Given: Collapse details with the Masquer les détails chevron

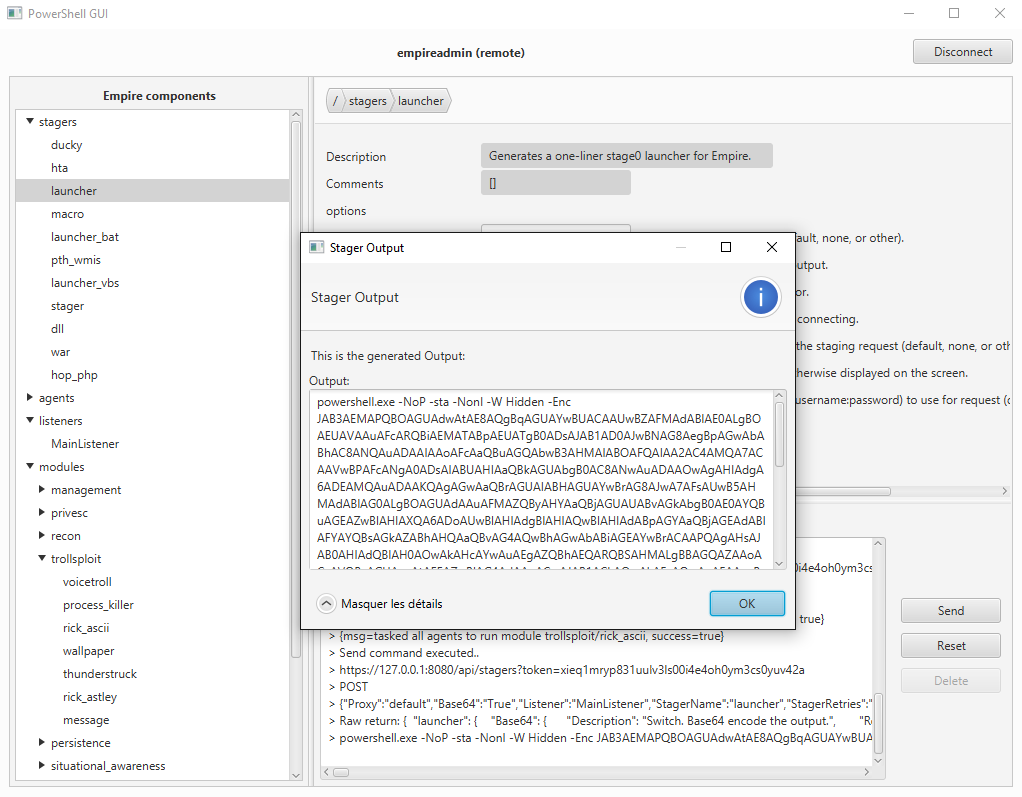Looking at the screenshot, I should click(x=326, y=604).
